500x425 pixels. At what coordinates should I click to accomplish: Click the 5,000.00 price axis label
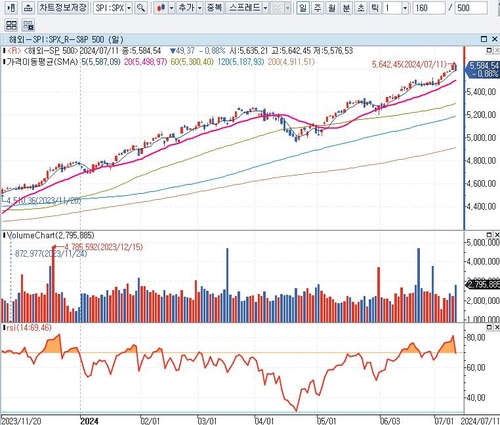point(481,138)
